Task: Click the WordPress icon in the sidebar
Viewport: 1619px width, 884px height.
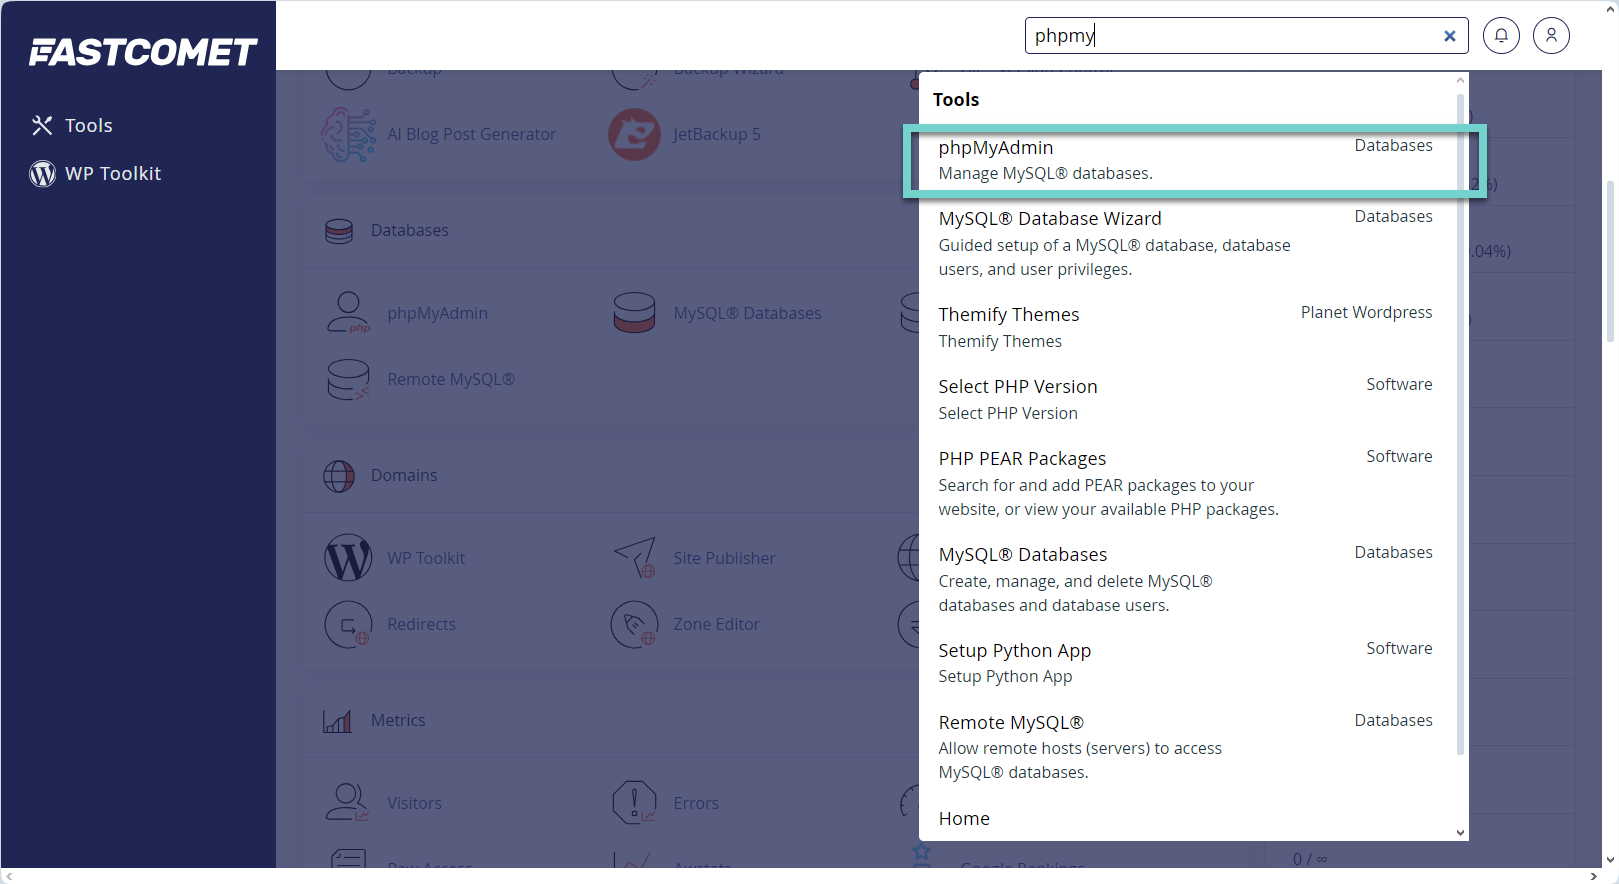Action: coord(42,173)
